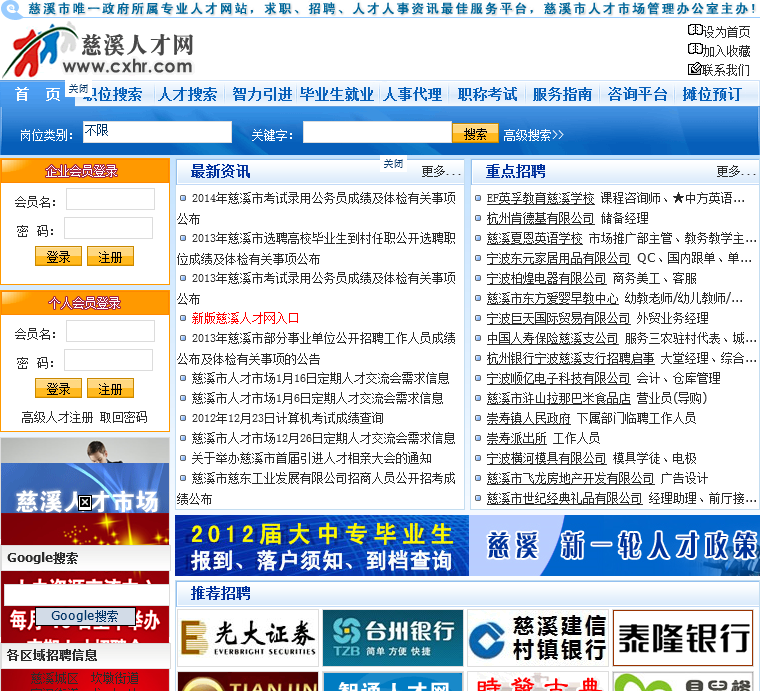Screen dimensions: 760x691
Task: Click the 慈溪建信村镇银行 logo ad
Action: [x=538, y=638]
